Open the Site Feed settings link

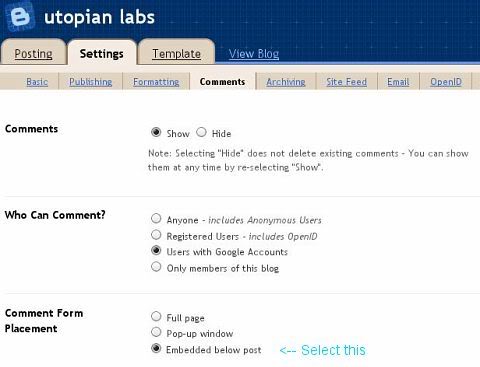pyautogui.click(x=347, y=82)
